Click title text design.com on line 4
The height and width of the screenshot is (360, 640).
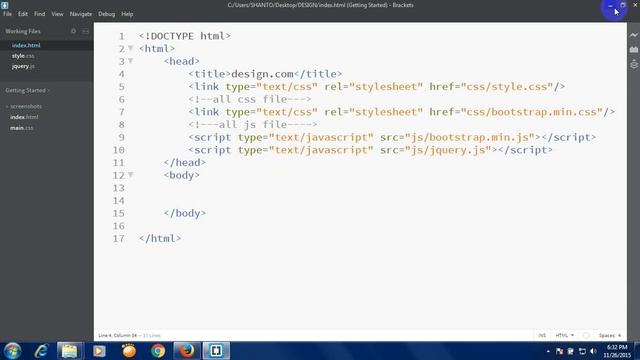point(262,74)
